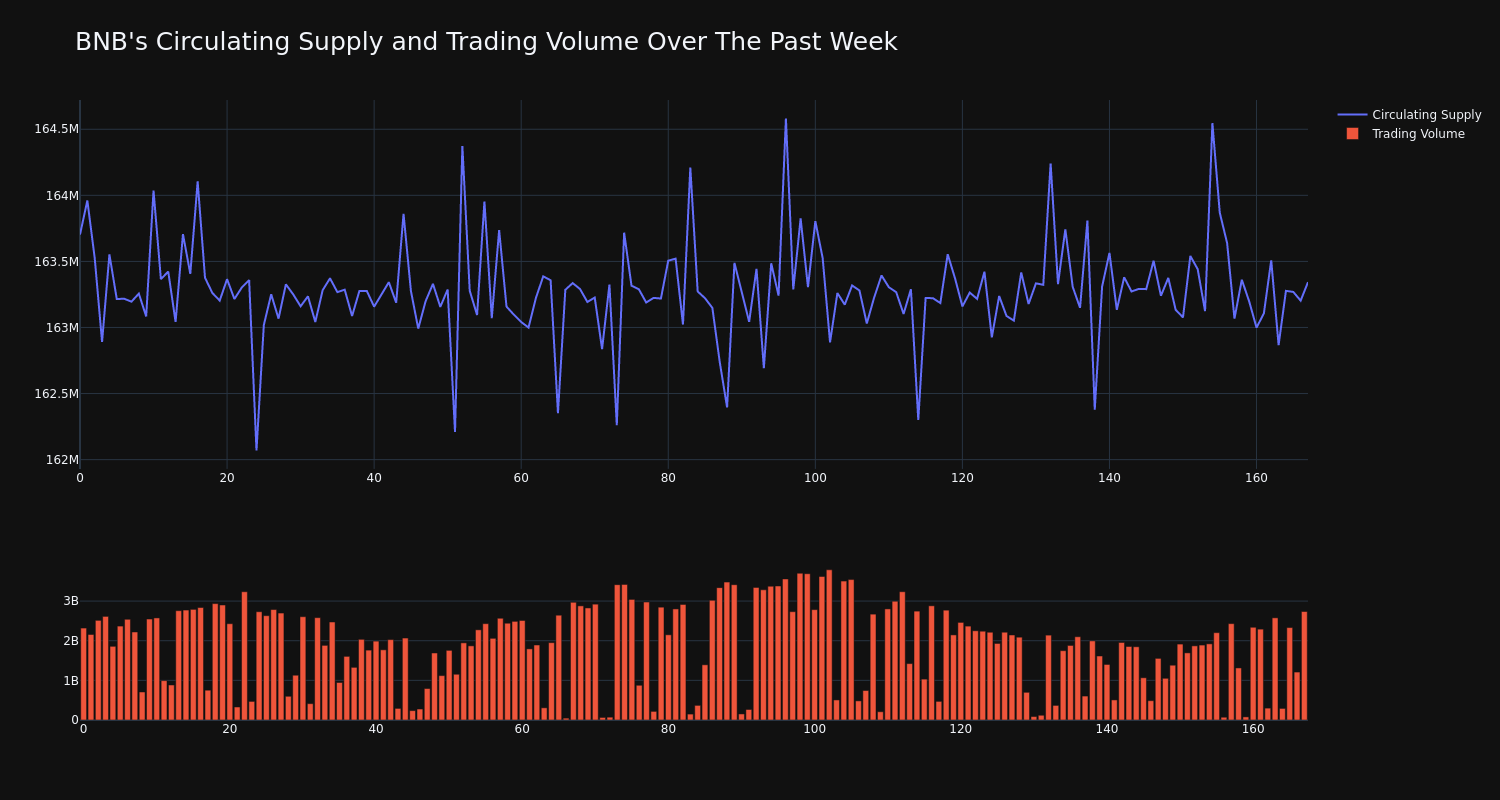Click the chart title about BNB's supply
Screen dimensions: 1500x800
point(486,42)
